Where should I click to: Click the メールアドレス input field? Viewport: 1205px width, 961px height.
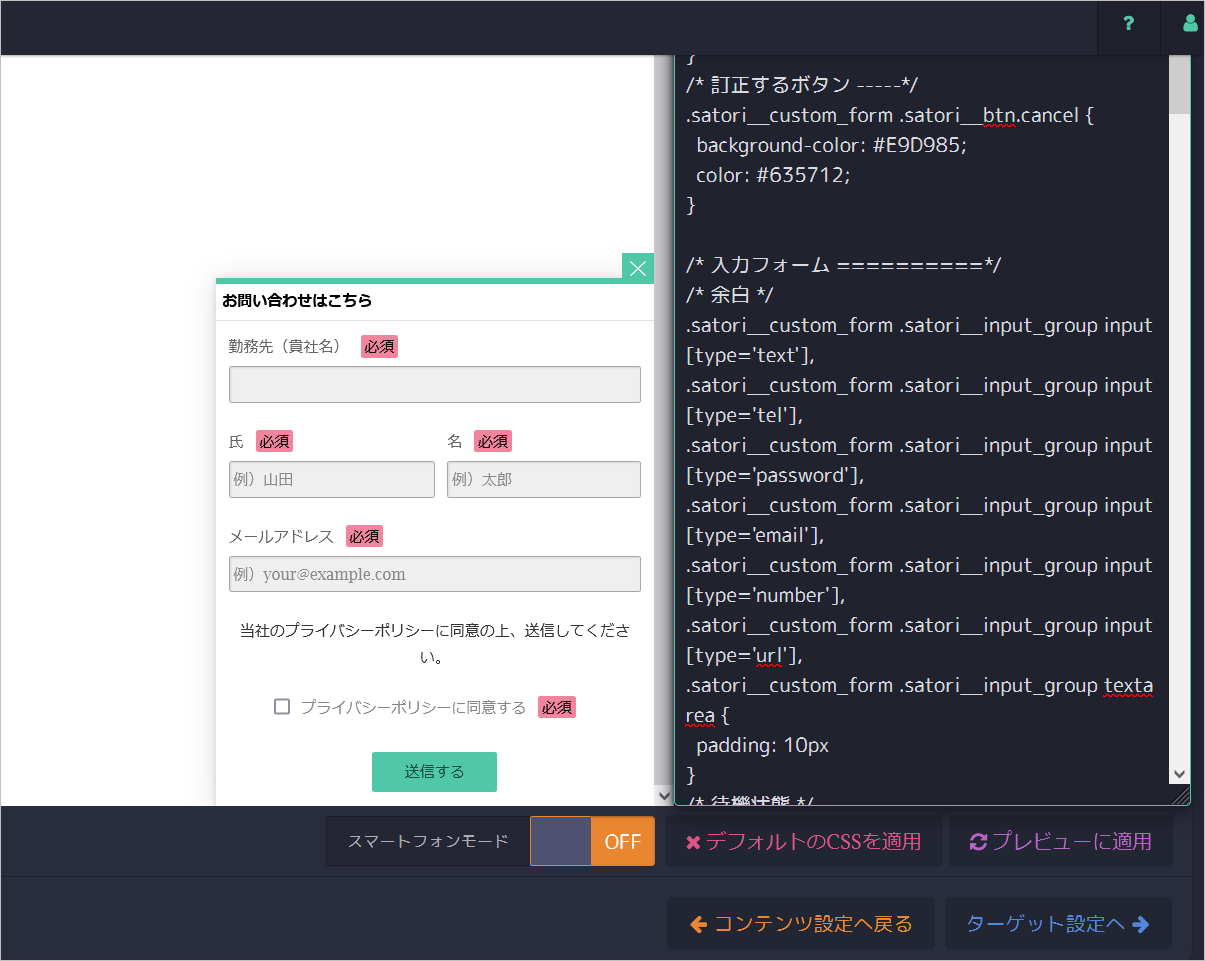pos(434,574)
